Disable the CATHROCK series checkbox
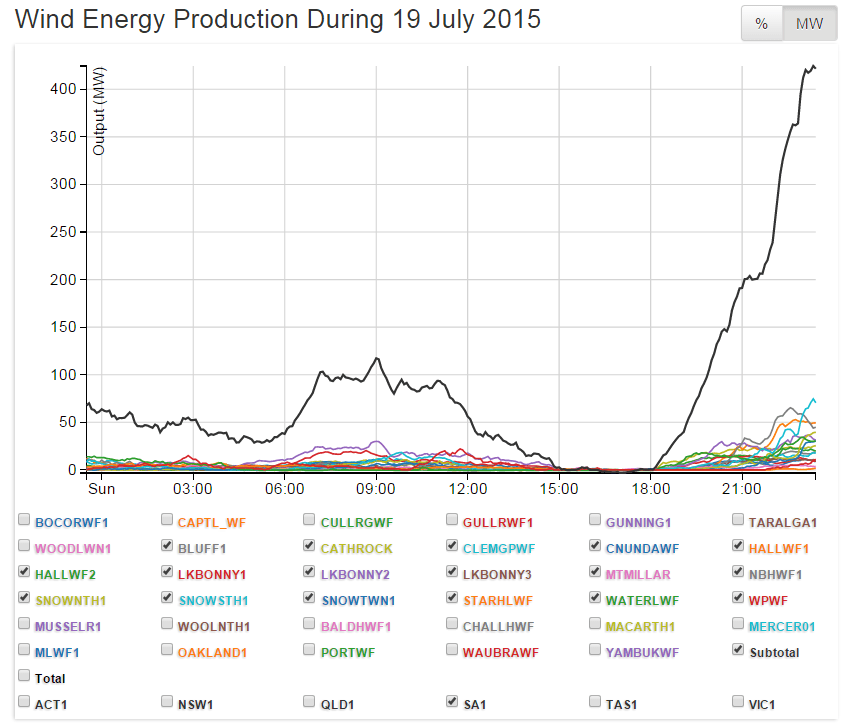The width and height of the screenshot is (846, 725). (310, 546)
